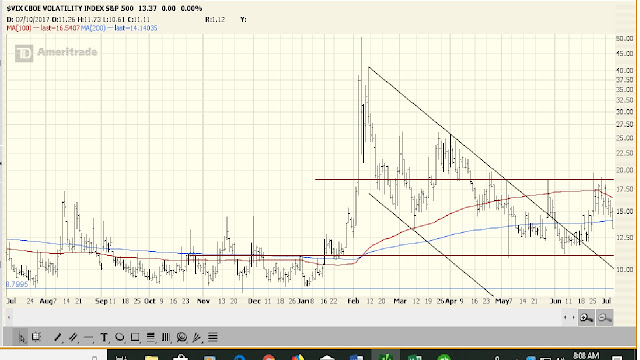Pick the vertical time lines tool
640x360 pixels.
point(166,337)
